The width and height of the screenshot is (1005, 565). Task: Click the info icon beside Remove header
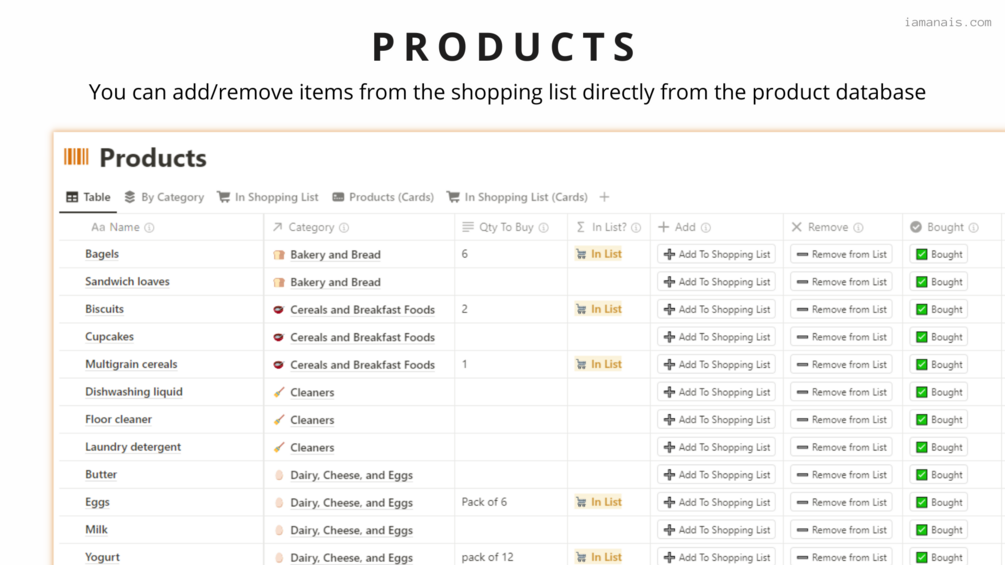click(x=858, y=228)
